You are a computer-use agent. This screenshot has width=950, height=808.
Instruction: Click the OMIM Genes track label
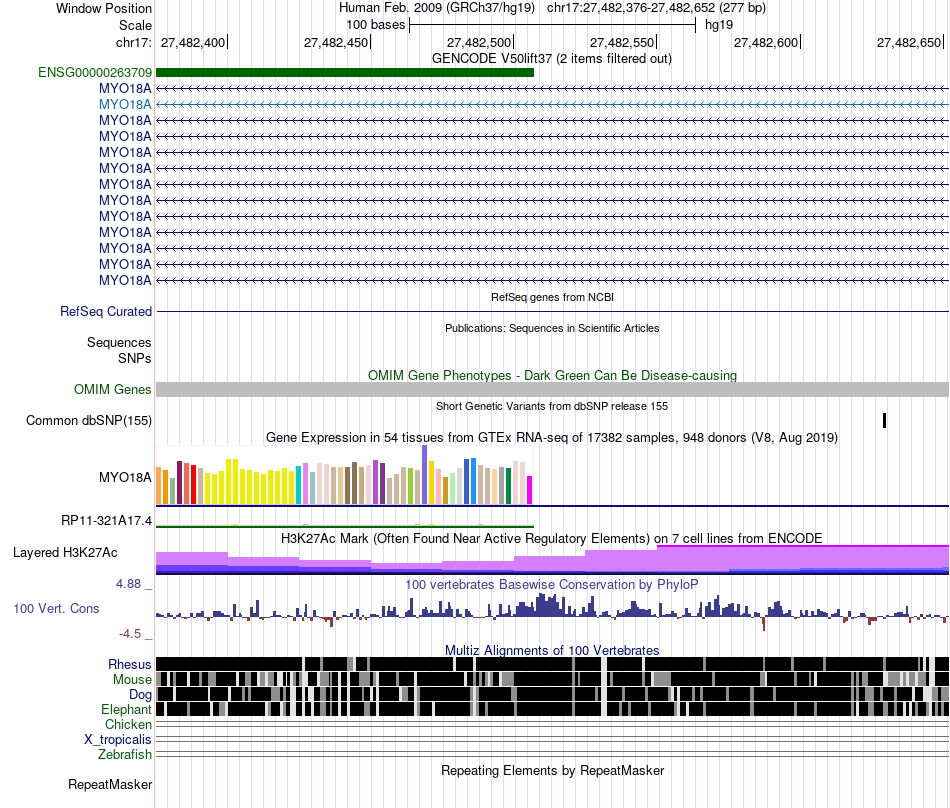coord(112,389)
